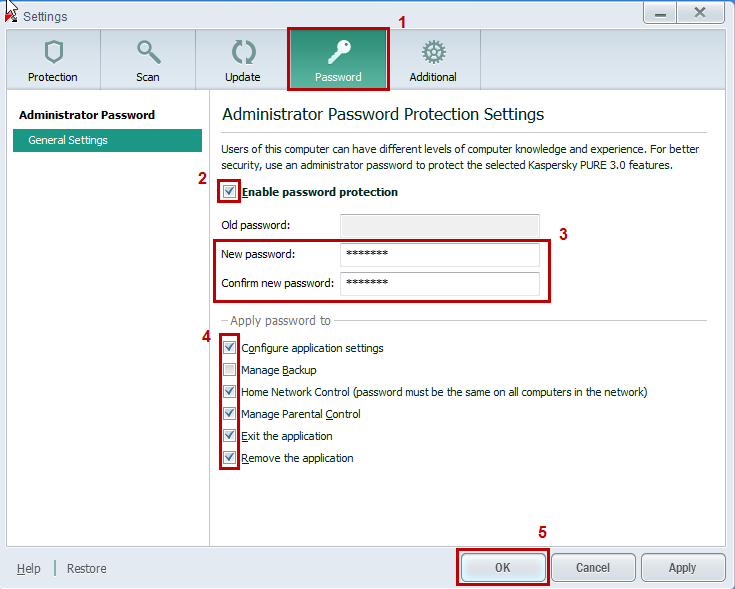Click the Apply button

click(682, 567)
